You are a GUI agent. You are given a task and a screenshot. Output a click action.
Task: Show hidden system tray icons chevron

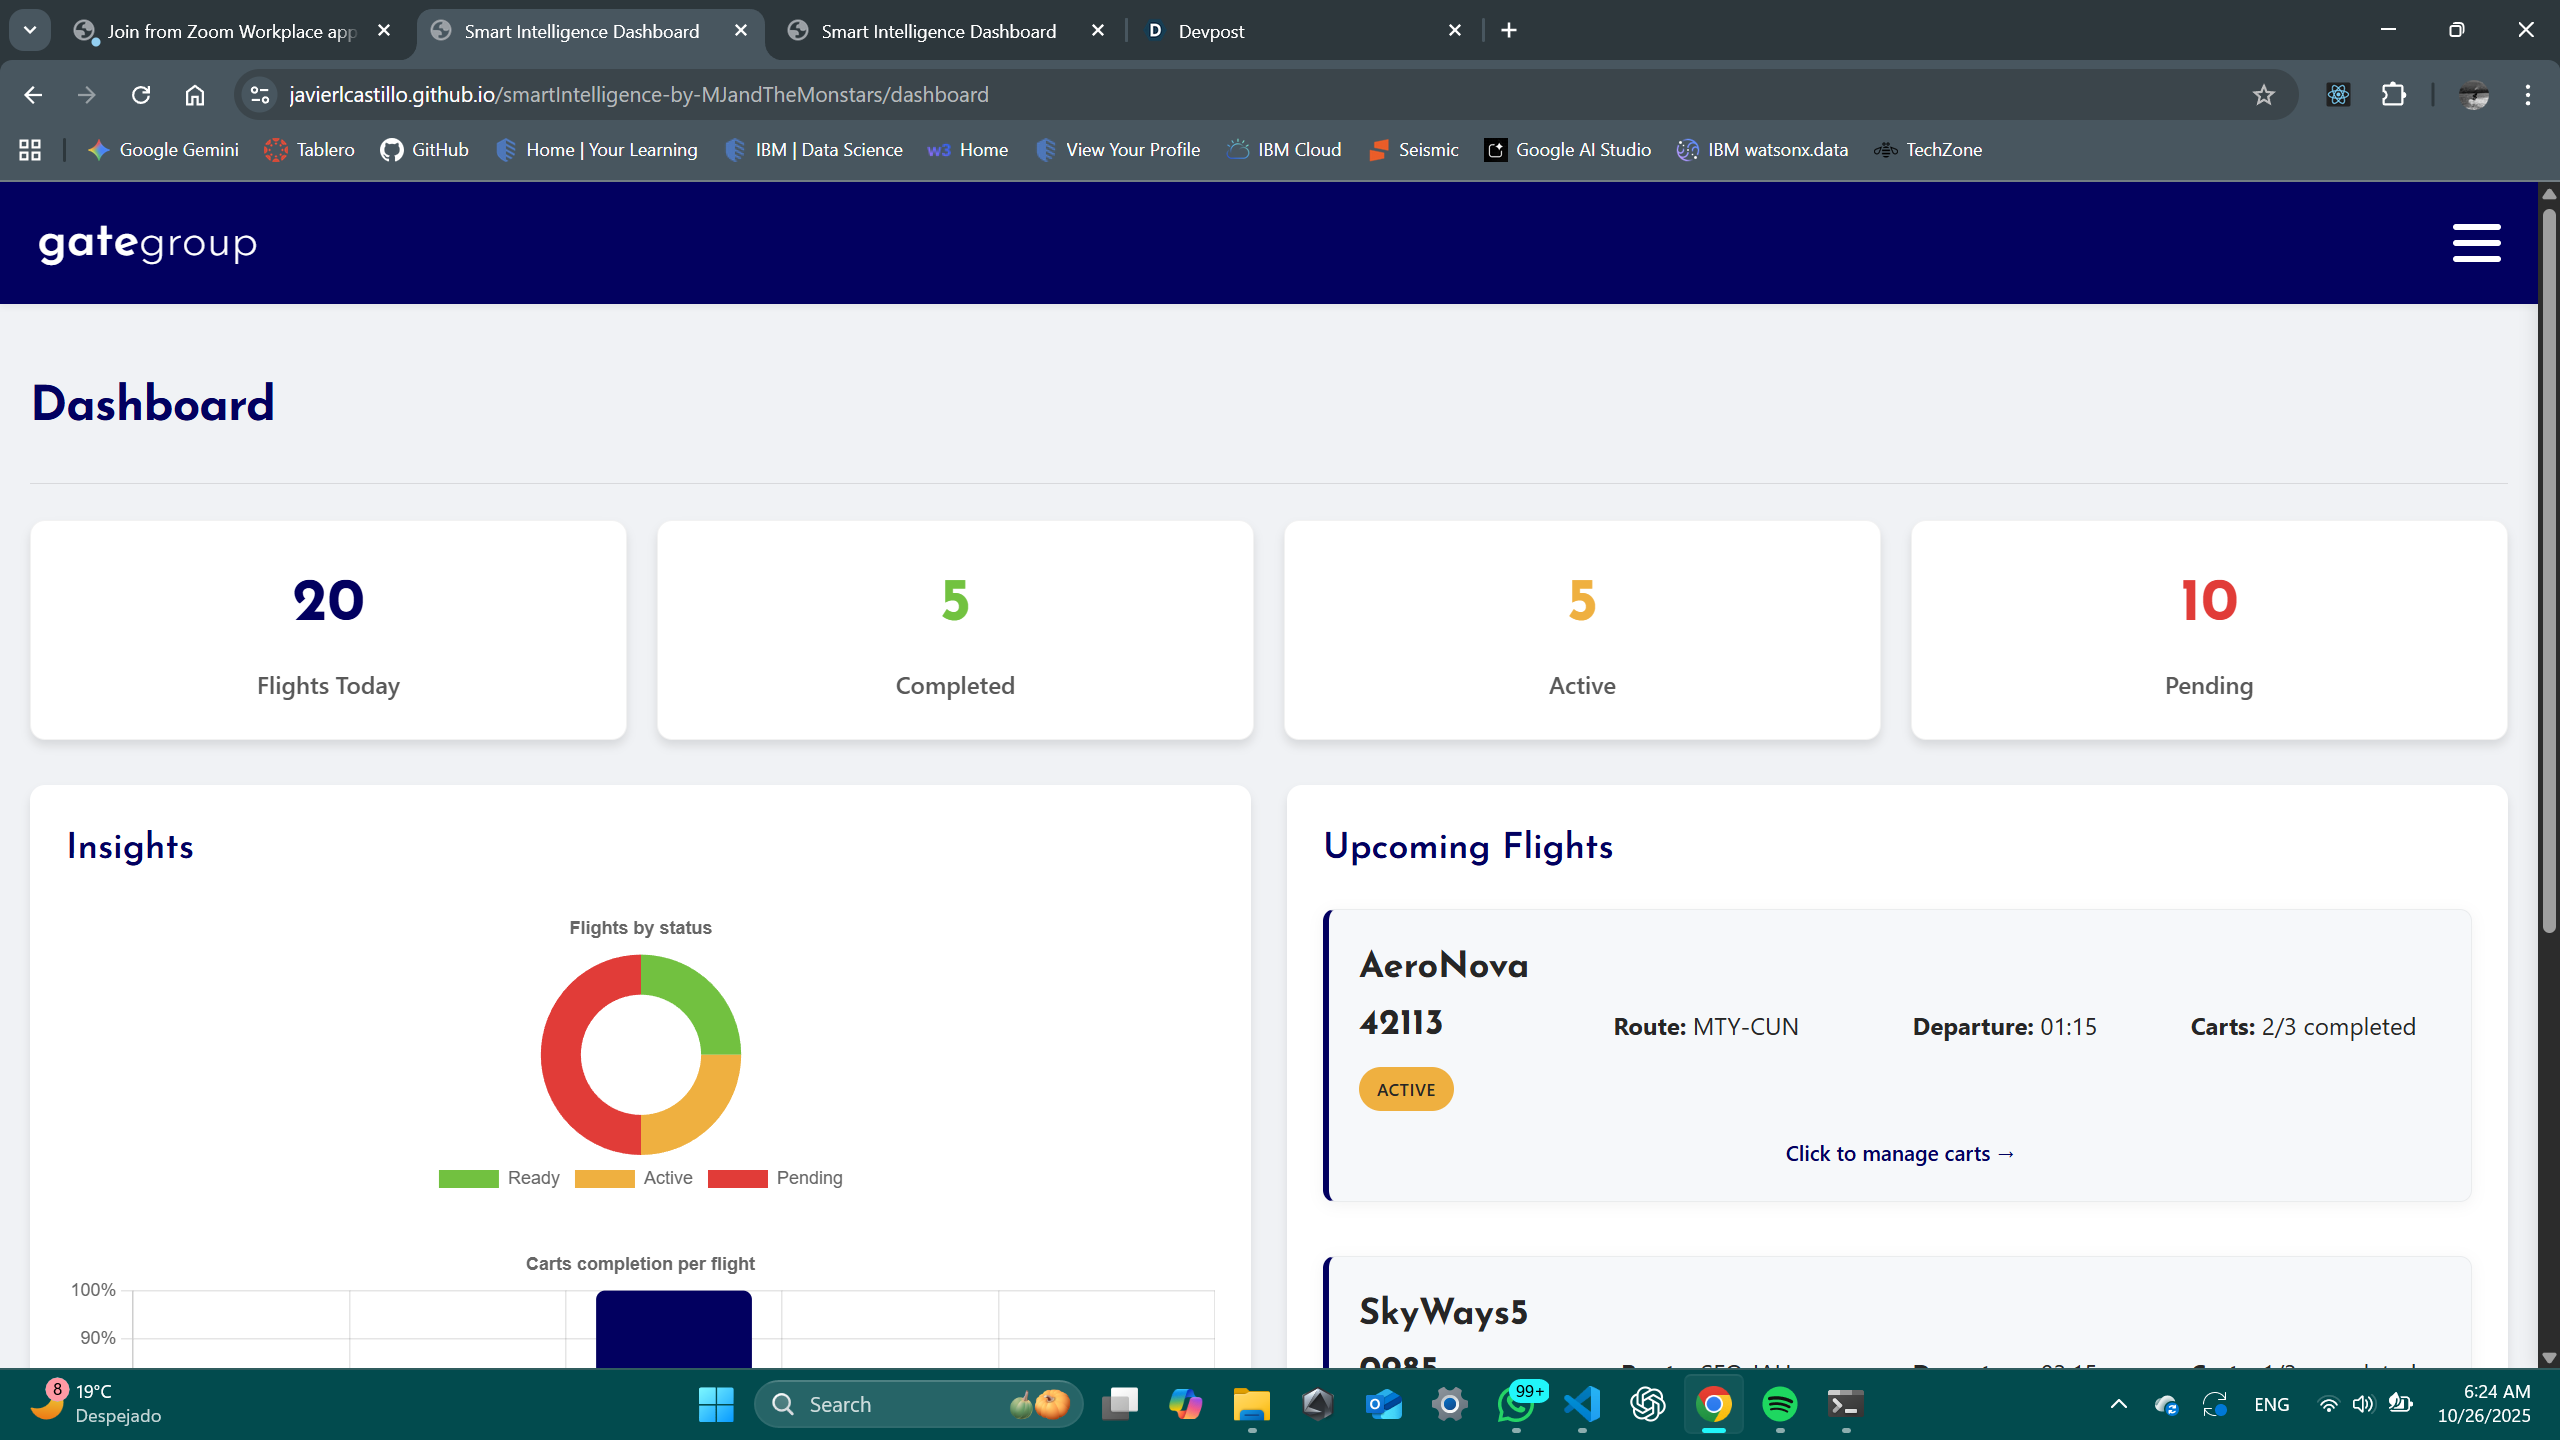2118,1404
